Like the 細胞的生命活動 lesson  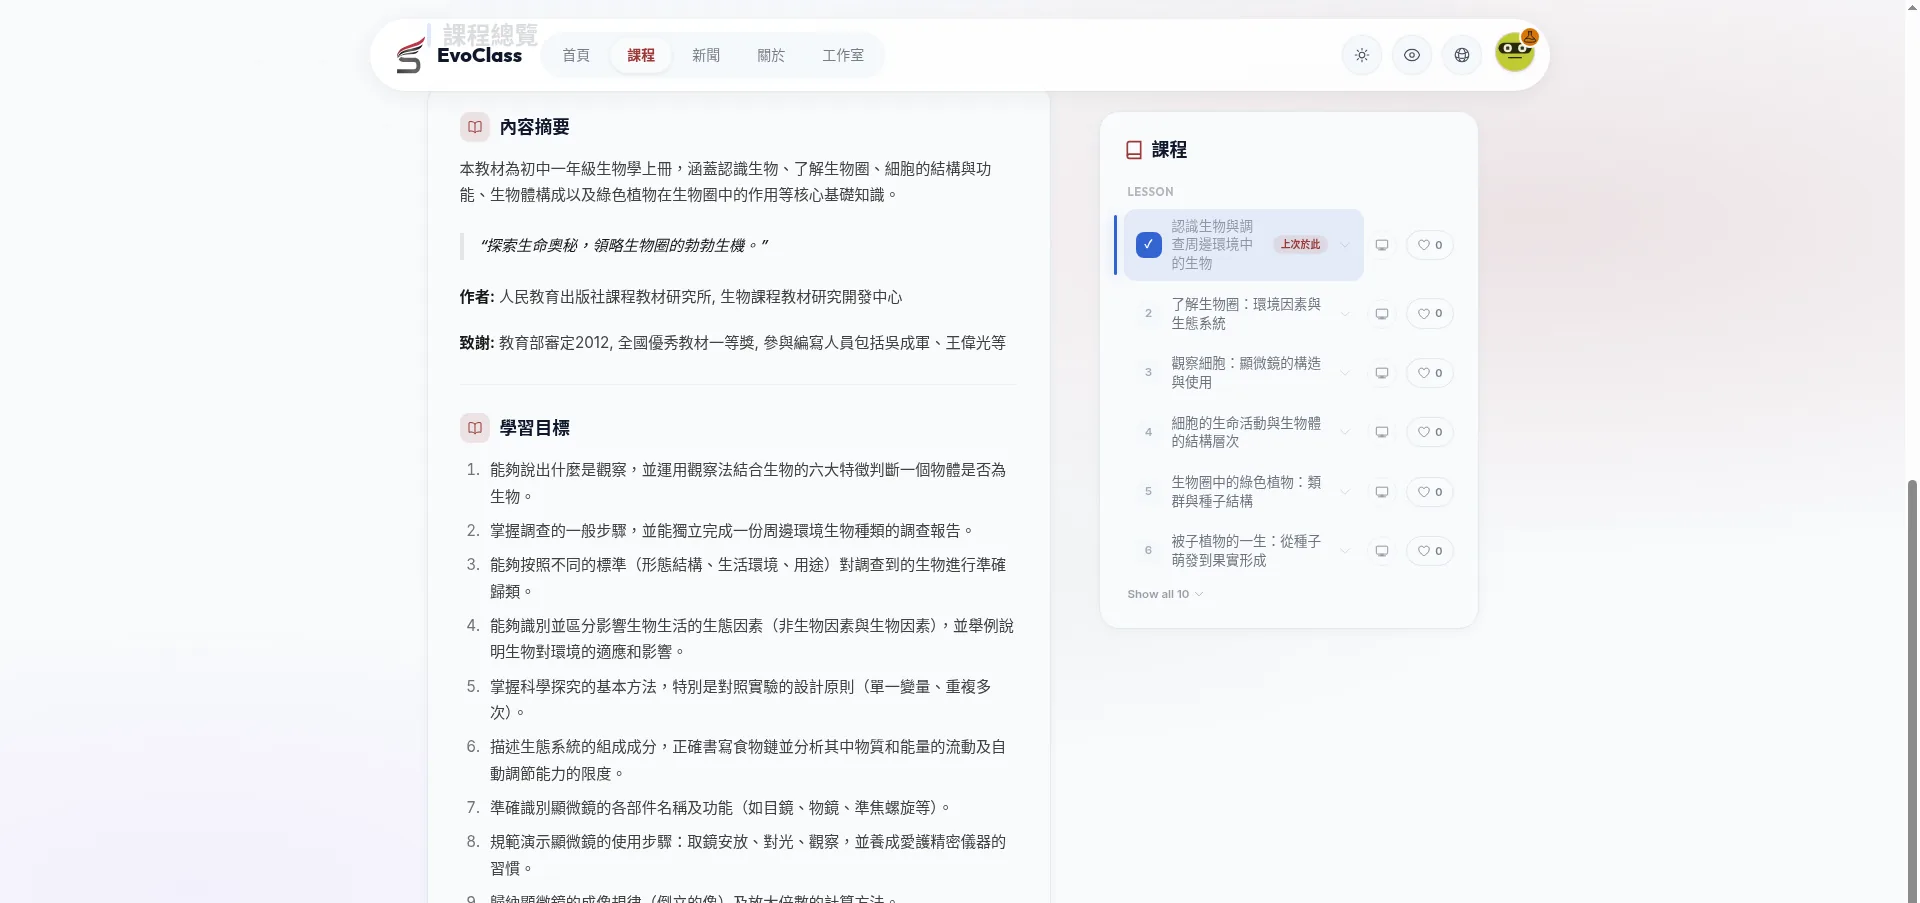pos(1430,432)
